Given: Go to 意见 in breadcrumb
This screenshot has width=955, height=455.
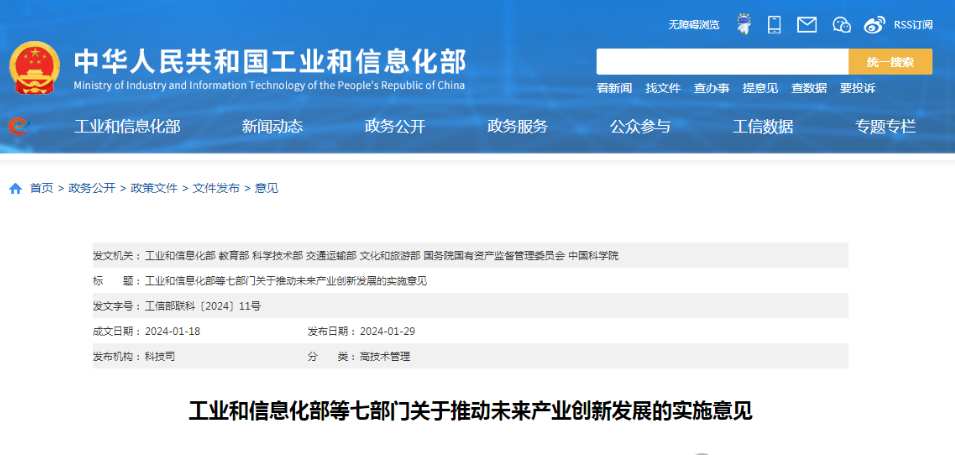Looking at the screenshot, I should coord(266,188).
